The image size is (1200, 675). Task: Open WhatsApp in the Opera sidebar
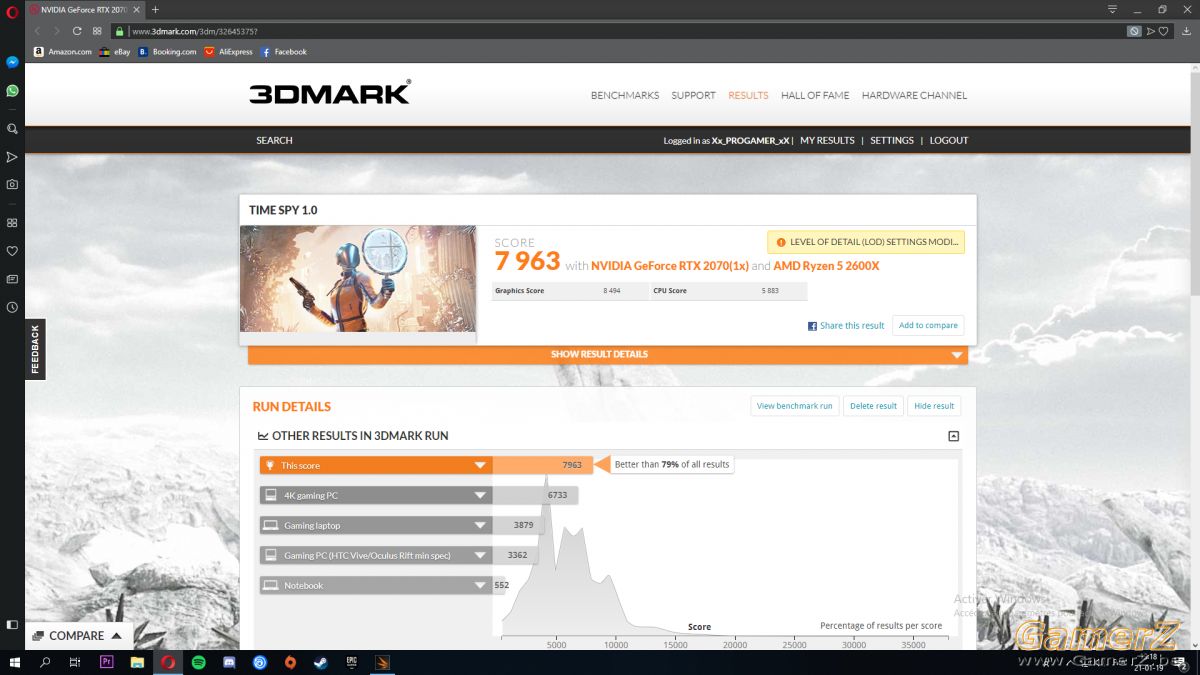(12, 90)
